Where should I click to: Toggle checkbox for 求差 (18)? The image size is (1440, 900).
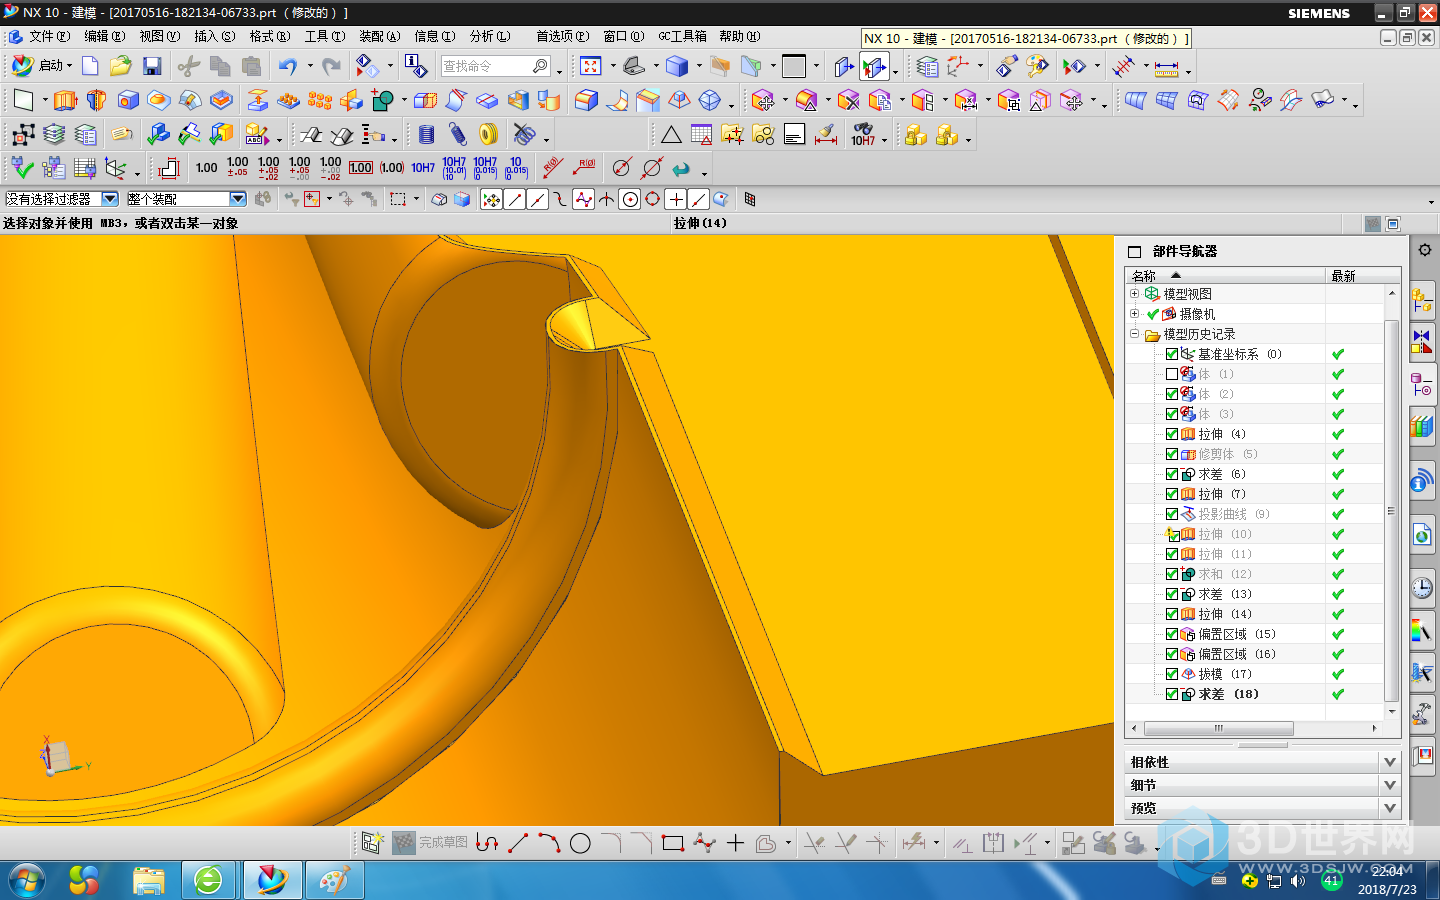[x=1172, y=694]
